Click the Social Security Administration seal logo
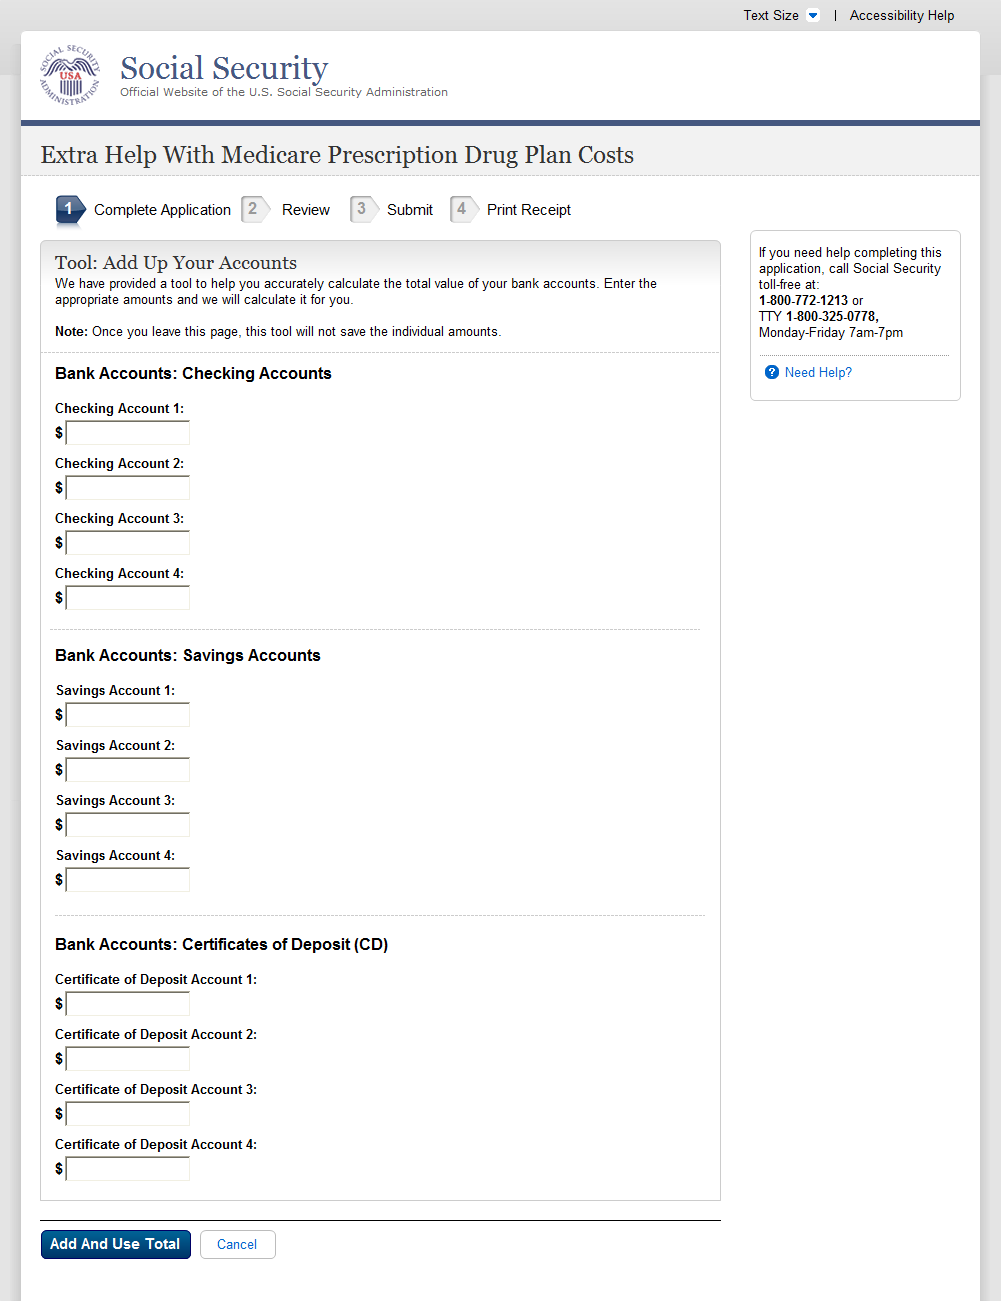The image size is (1008, 1308). (70, 75)
